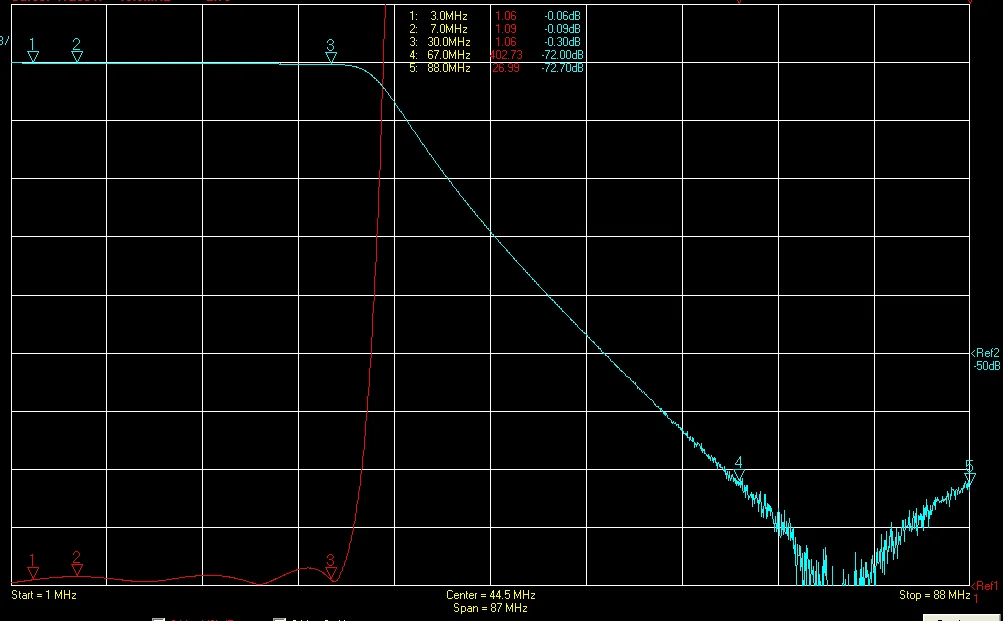The width and height of the screenshot is (1003, 621).
Task: Toggle the left trace checkbox below the graph
Action: pos(158,618)
